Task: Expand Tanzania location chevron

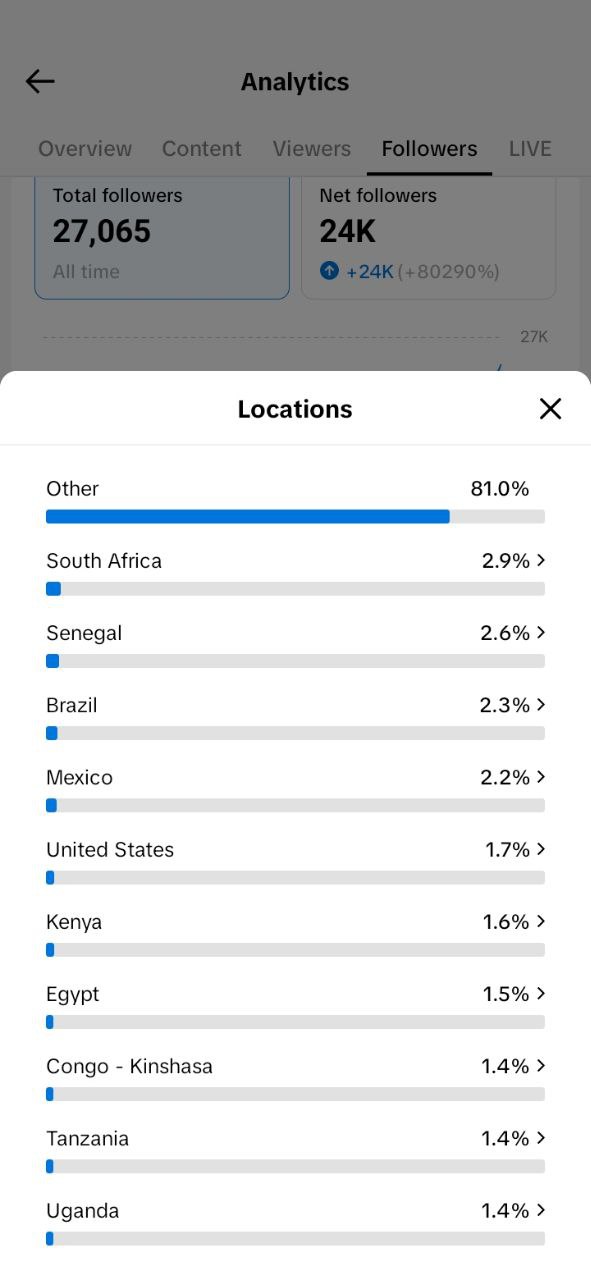Action: (x=541, y=1137)
